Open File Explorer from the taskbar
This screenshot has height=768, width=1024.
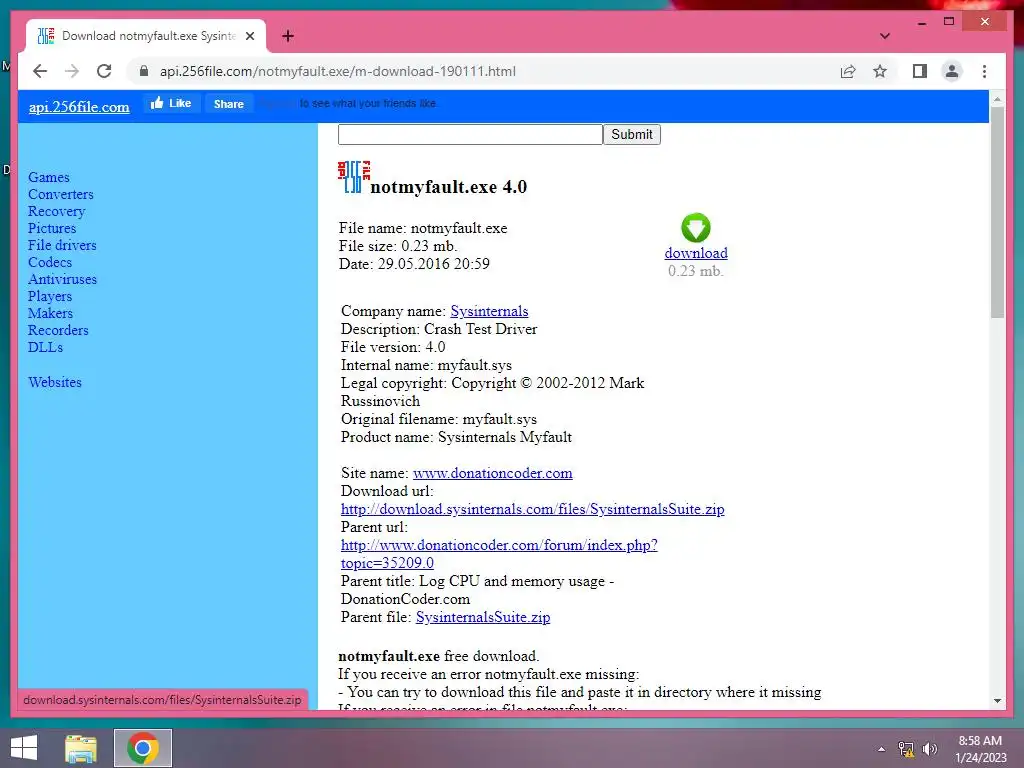pos(81,748)
